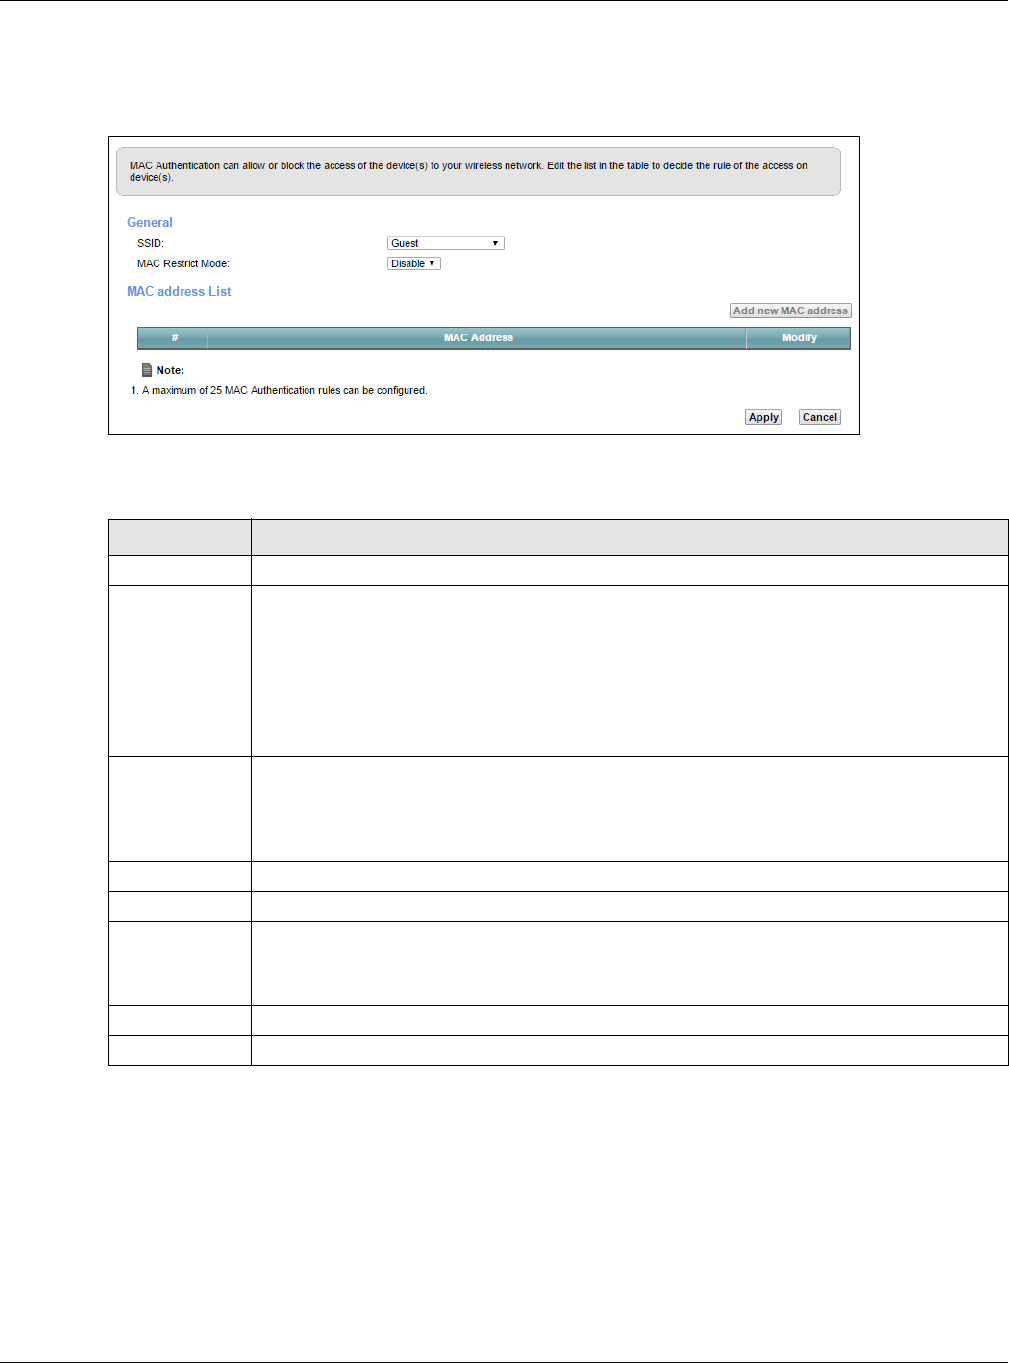Click the Add new MAC address button

790,311
